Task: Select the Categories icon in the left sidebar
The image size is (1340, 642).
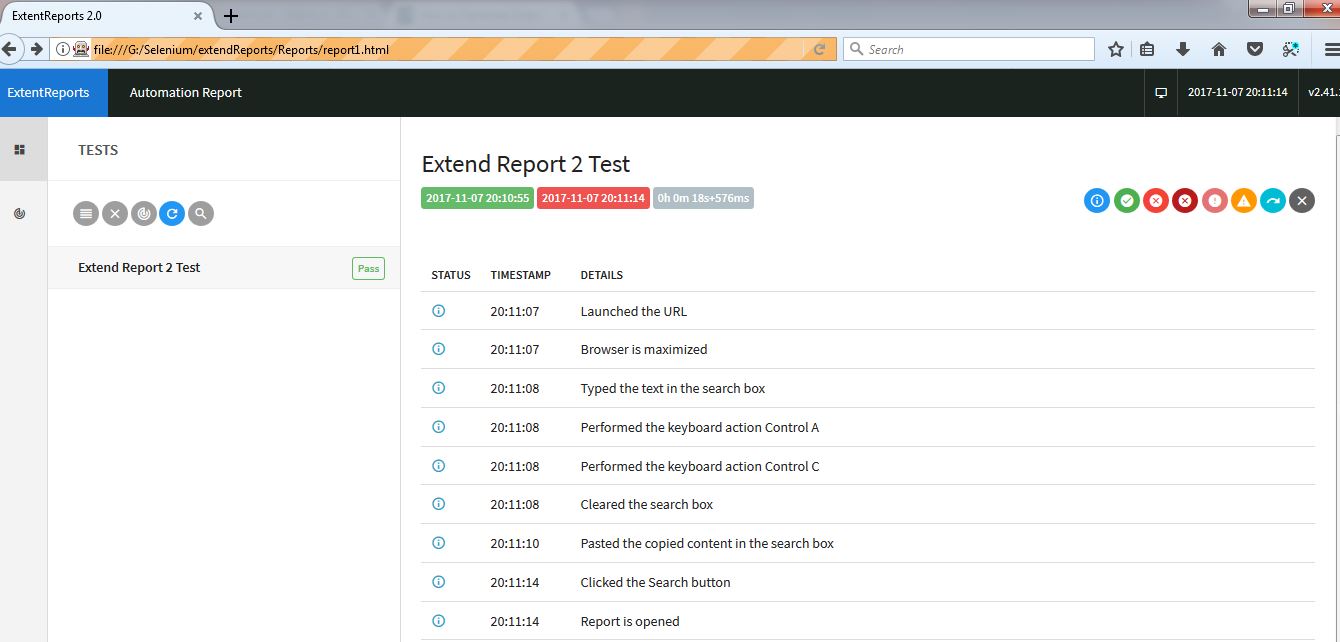Action: 21,213
